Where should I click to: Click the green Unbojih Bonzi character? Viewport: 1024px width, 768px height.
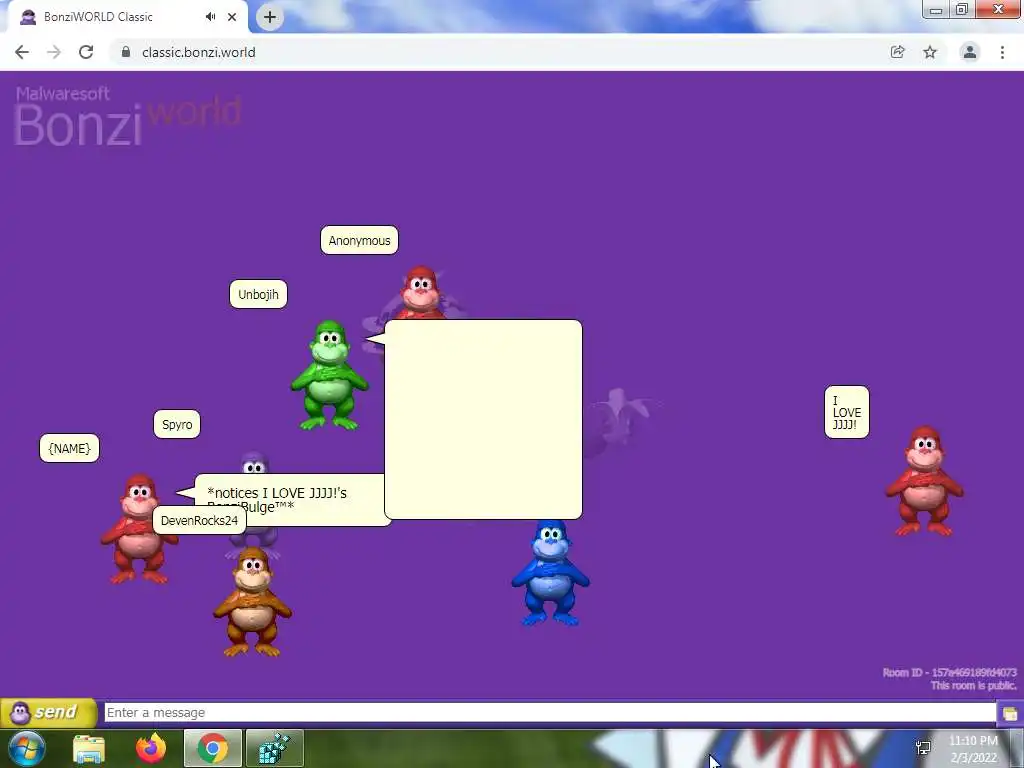tap(329, 375)
